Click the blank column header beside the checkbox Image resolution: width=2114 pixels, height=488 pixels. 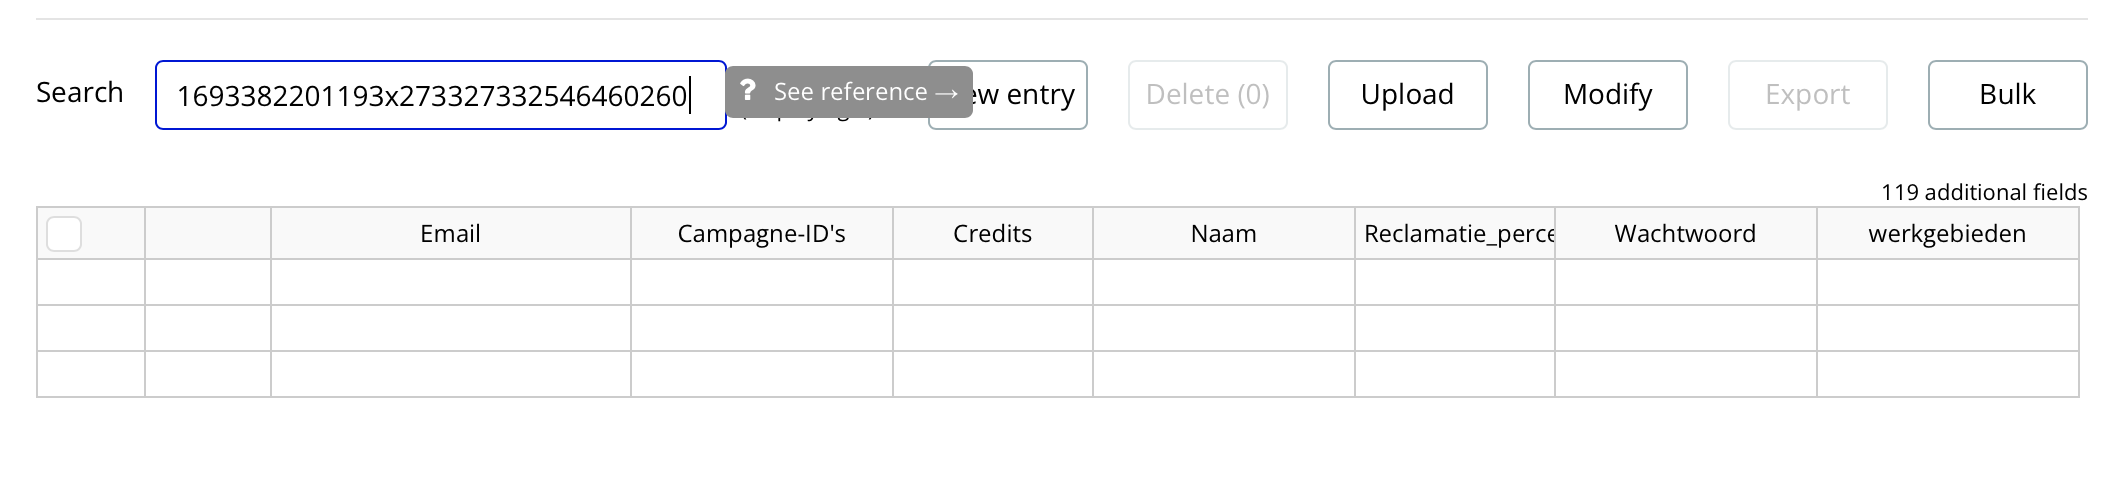click(208, 234)
